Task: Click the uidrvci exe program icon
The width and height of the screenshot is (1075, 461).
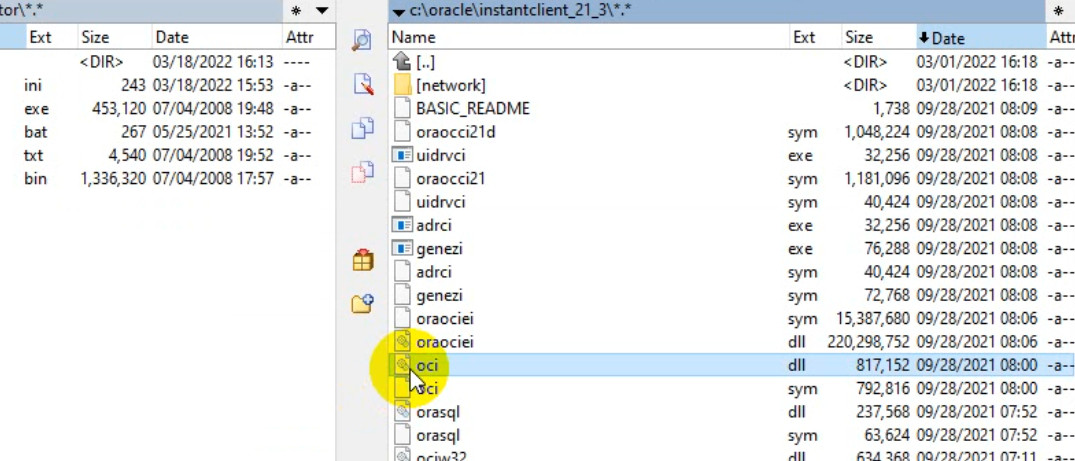Action: [402, 155]
